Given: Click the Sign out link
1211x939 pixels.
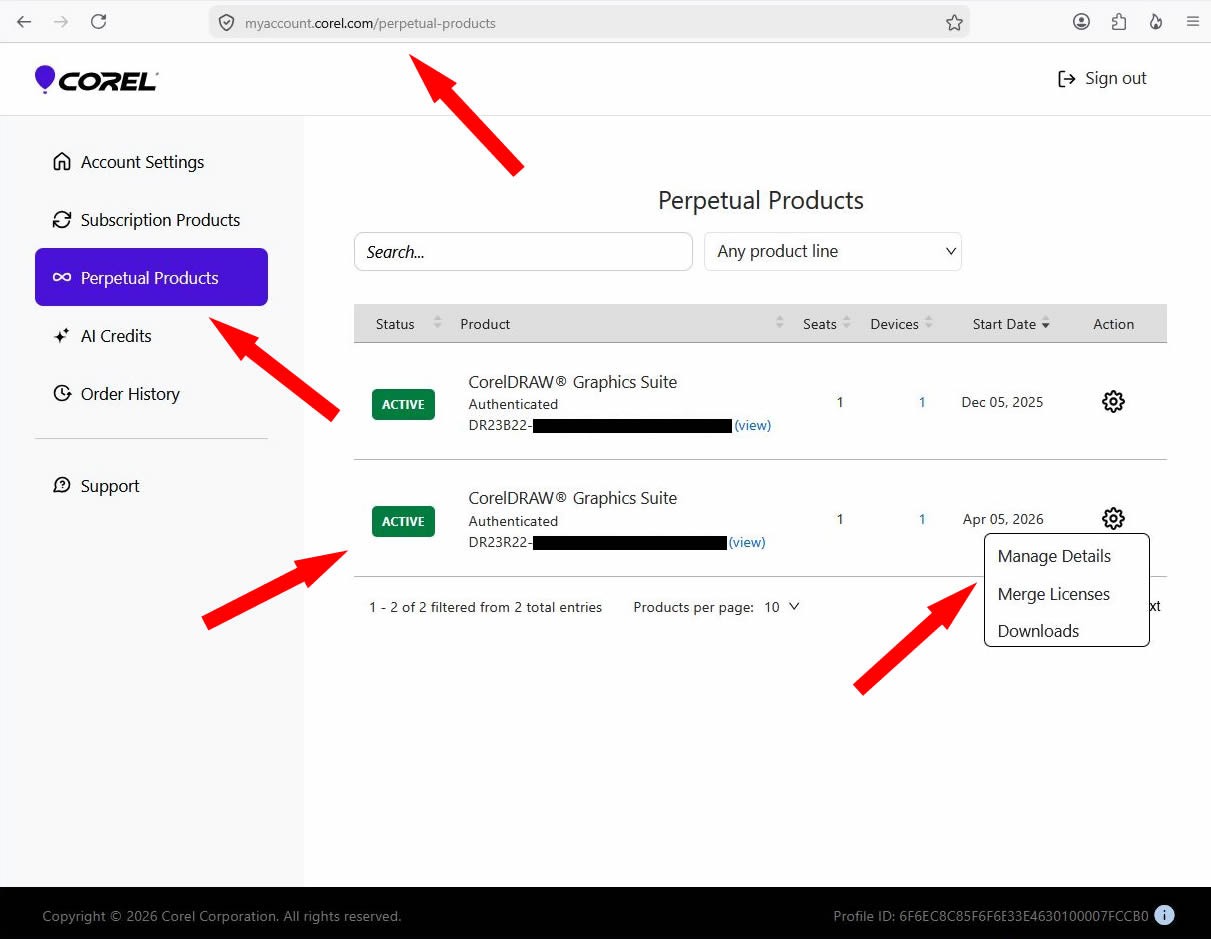Looking at the screenshot, I should click(x=1102, y=78).
